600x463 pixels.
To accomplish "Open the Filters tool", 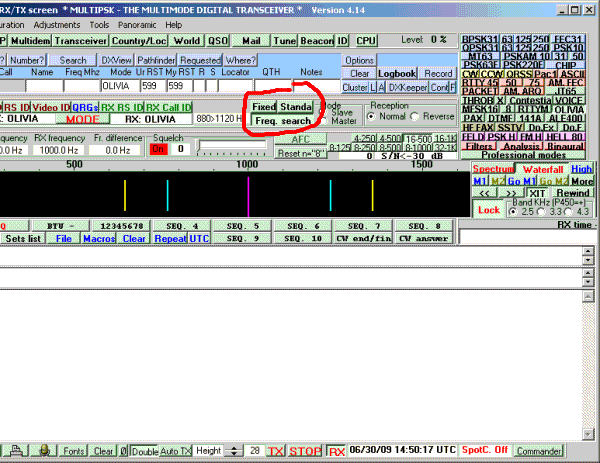I will point(479,146).
